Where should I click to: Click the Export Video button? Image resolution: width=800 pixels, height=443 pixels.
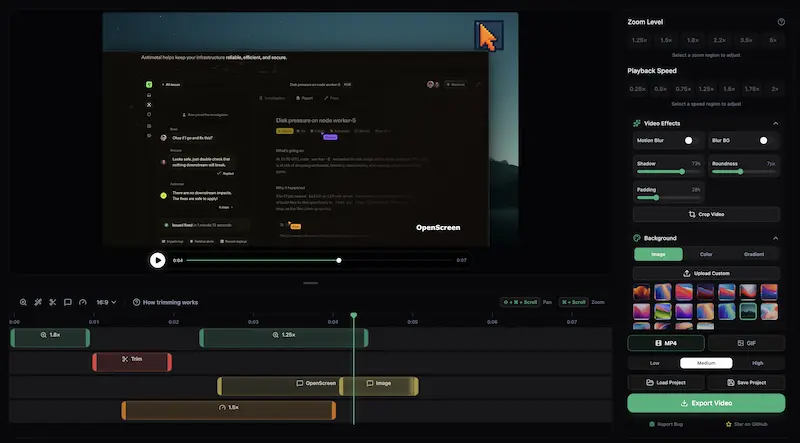click(x=706, y=403)
